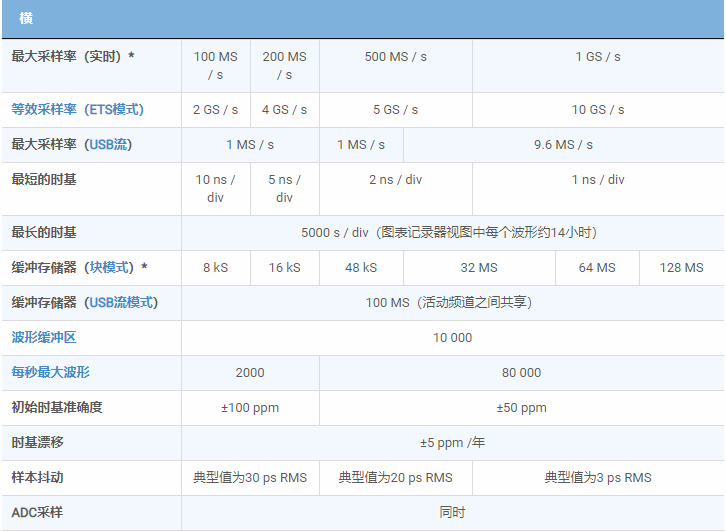This screenshot has width=726, height=532.
Task: Click the ±100 ppm accuracy cell
Action: tap(250, 407)
